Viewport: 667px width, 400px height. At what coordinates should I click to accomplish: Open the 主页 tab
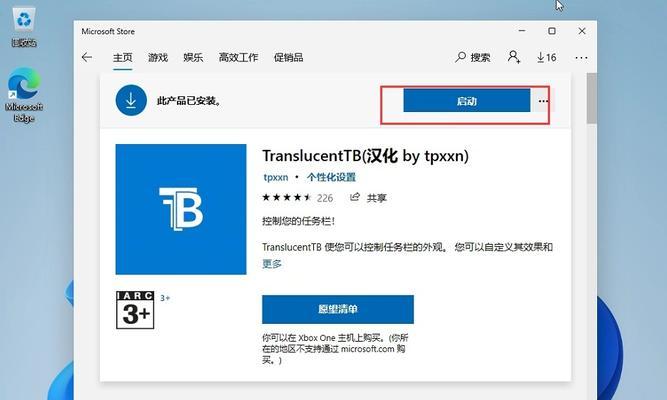coord(123,57)
